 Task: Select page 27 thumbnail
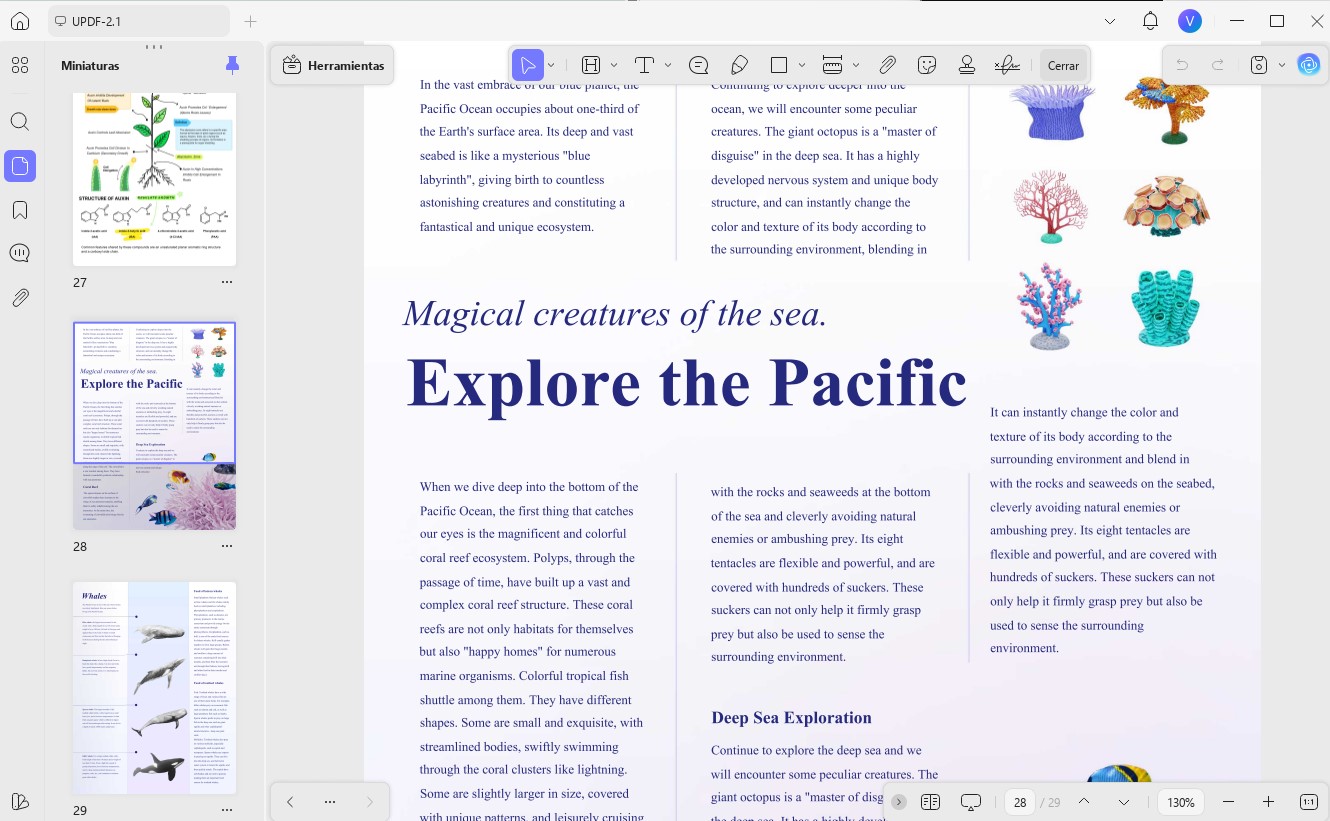click(155, 178)
